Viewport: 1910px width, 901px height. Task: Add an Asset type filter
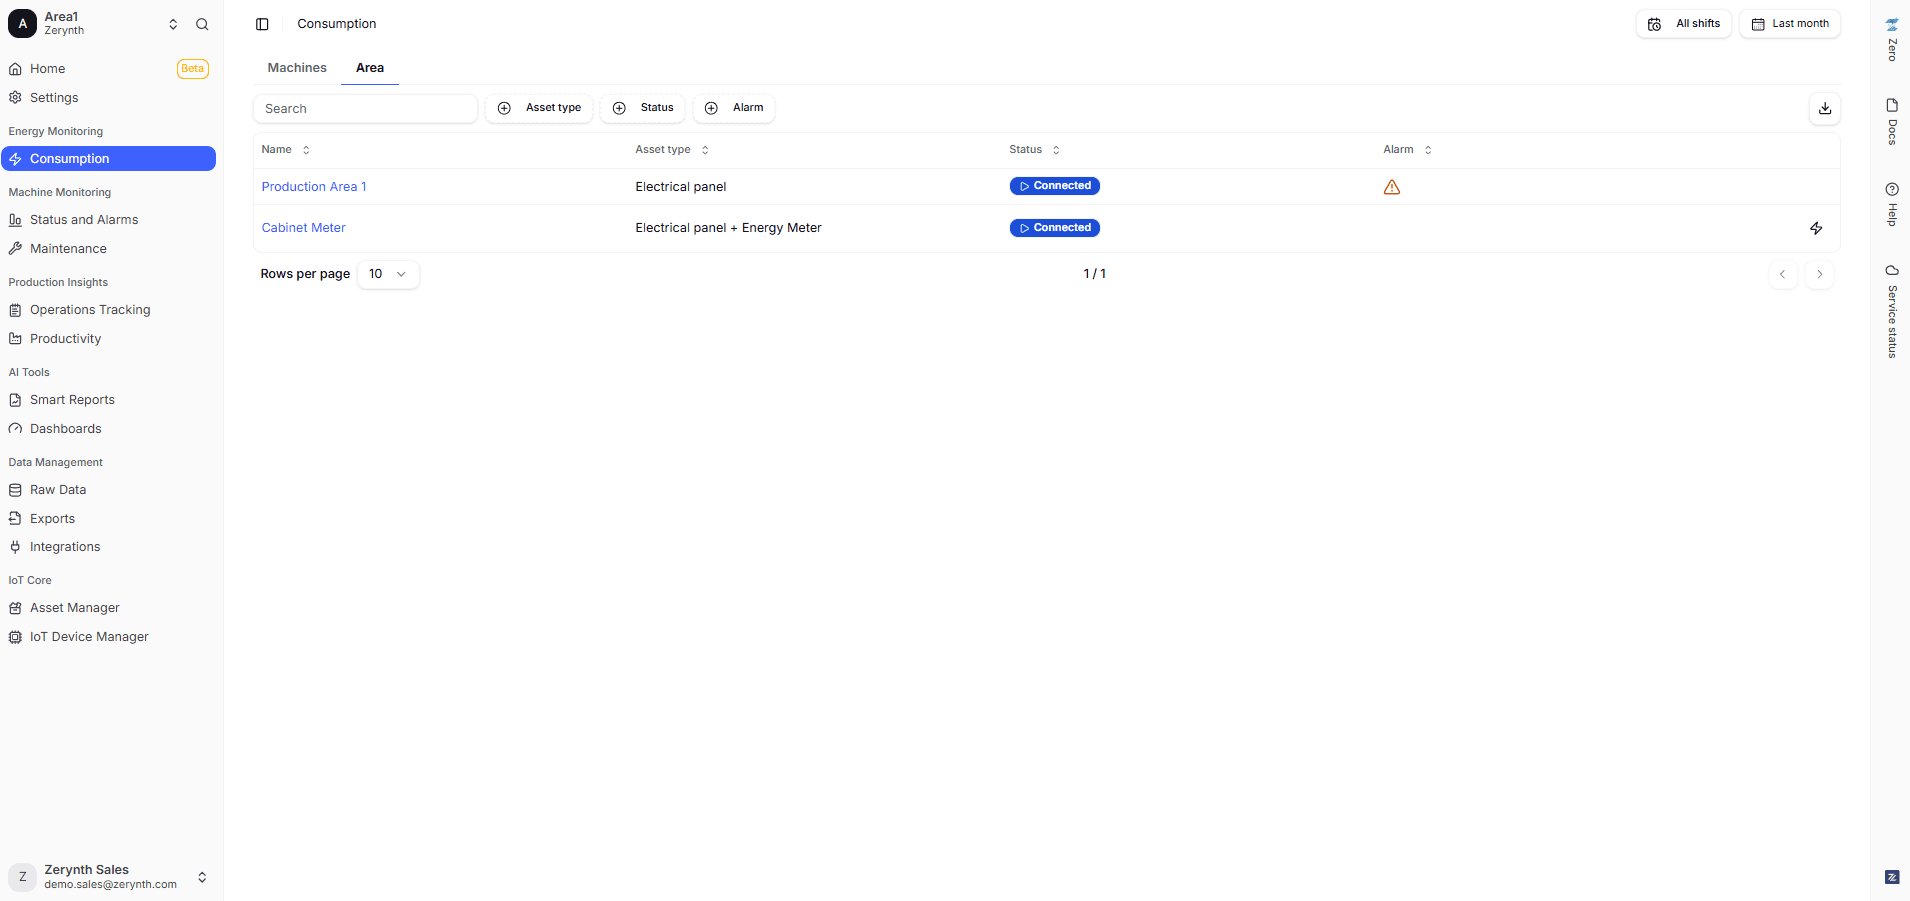click(x=539, y=108)
